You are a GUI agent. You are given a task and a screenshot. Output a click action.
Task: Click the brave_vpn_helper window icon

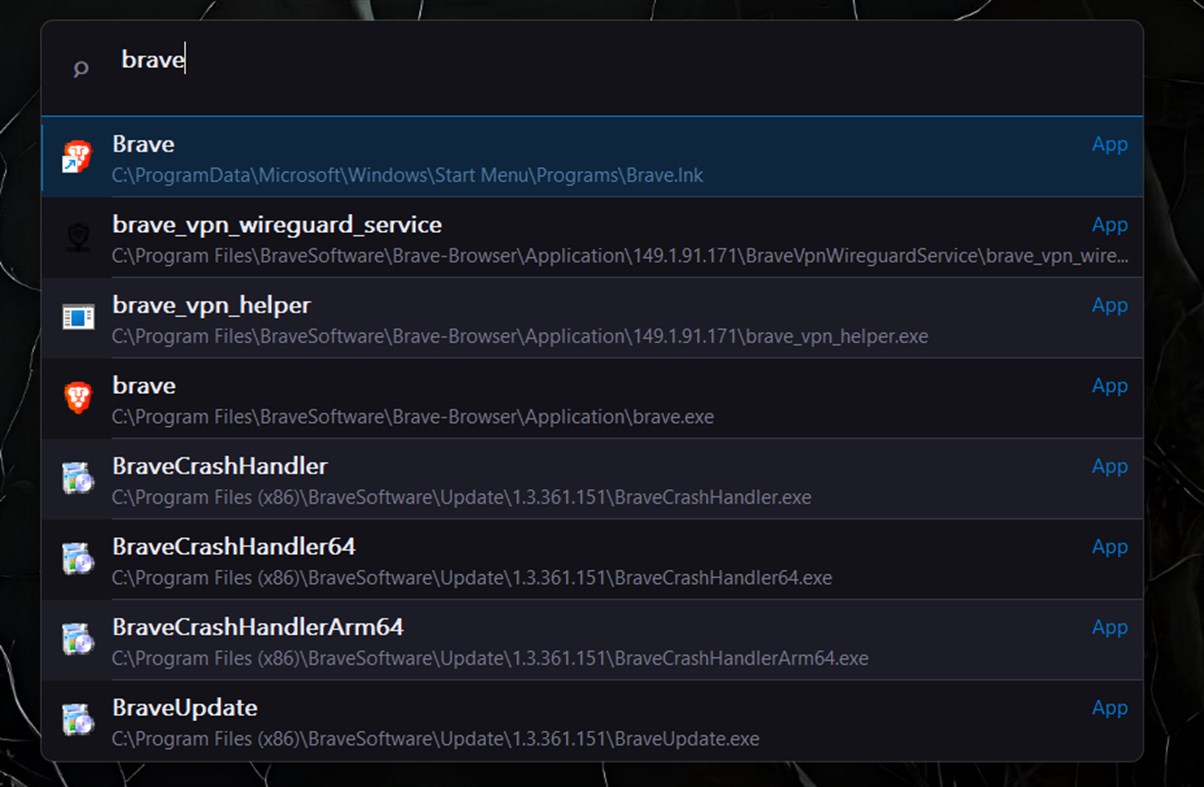coord(77,318)
